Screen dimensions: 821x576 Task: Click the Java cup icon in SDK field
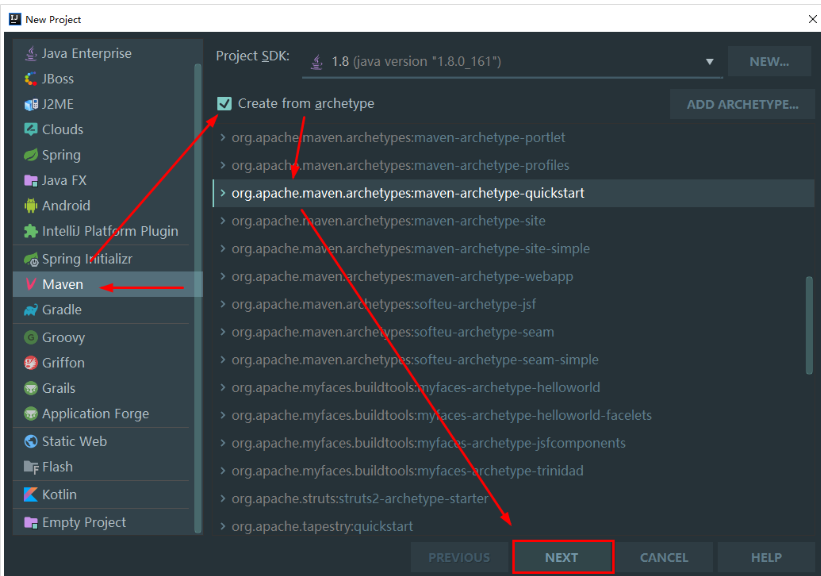pos(317,62)
